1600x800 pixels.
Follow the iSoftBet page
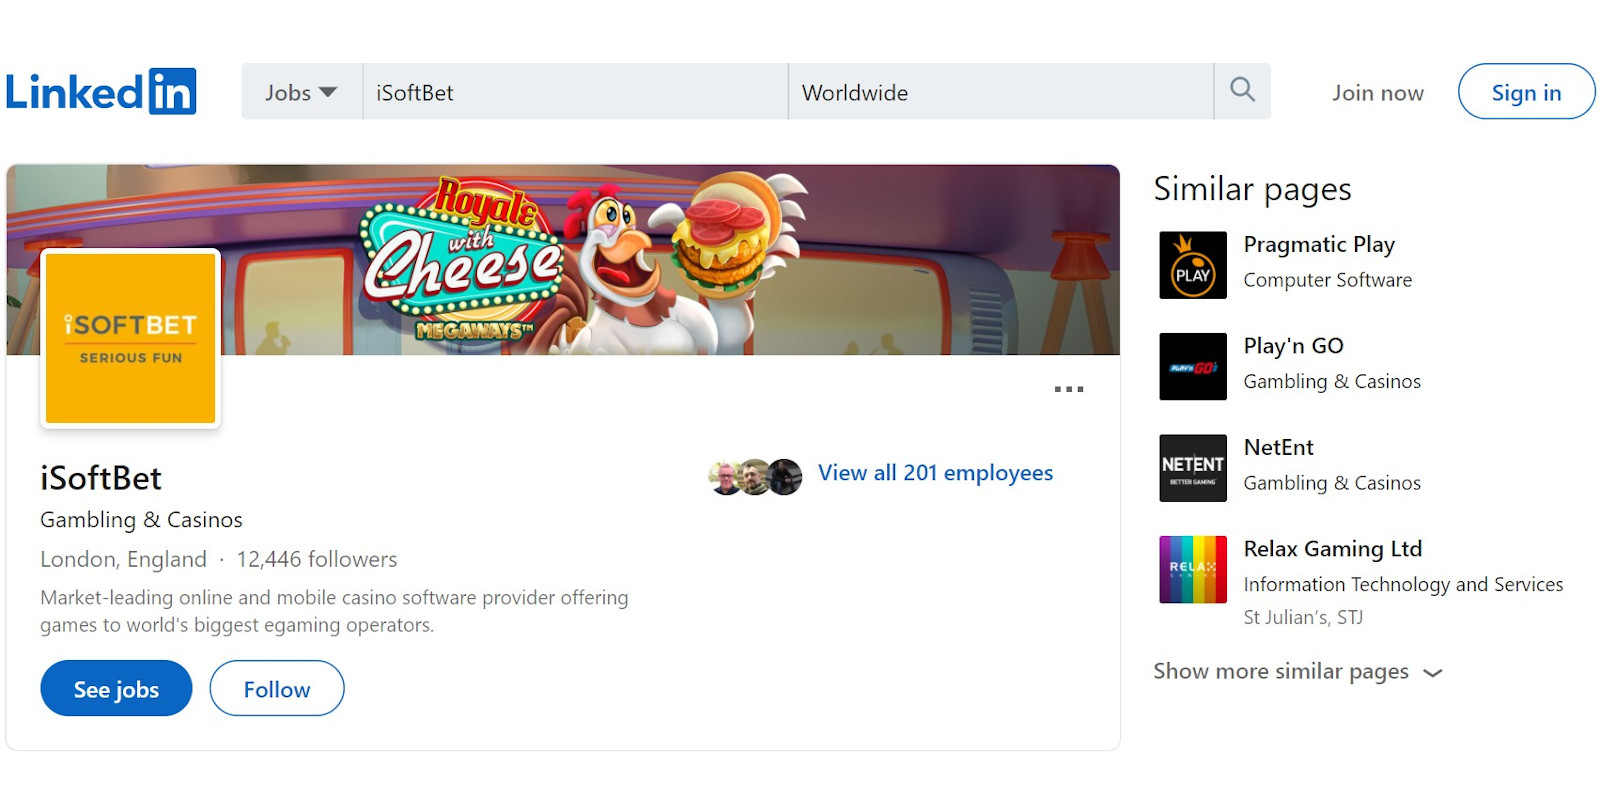point(277,688)
